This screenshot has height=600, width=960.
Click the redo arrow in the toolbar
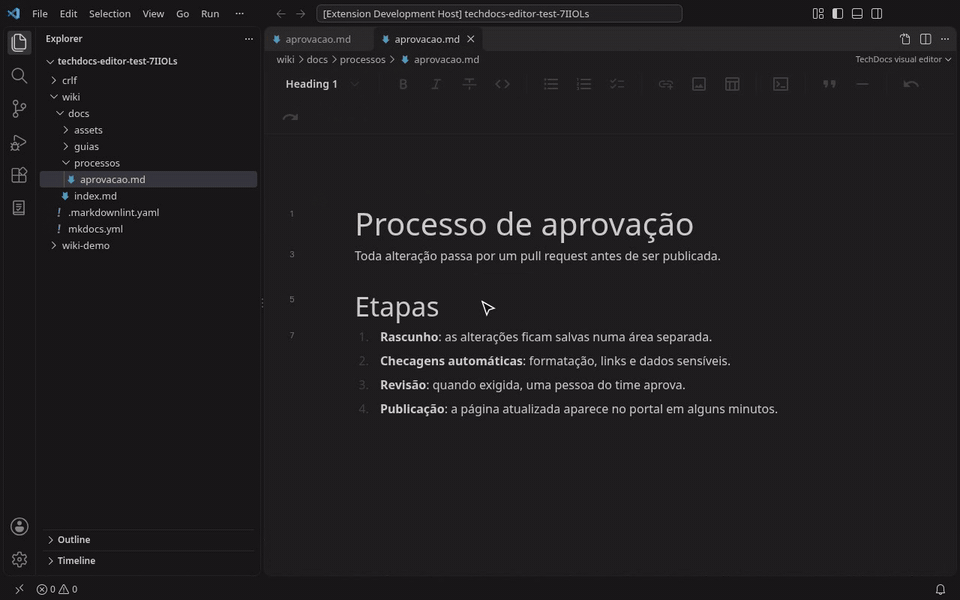(x=290, y=117)
